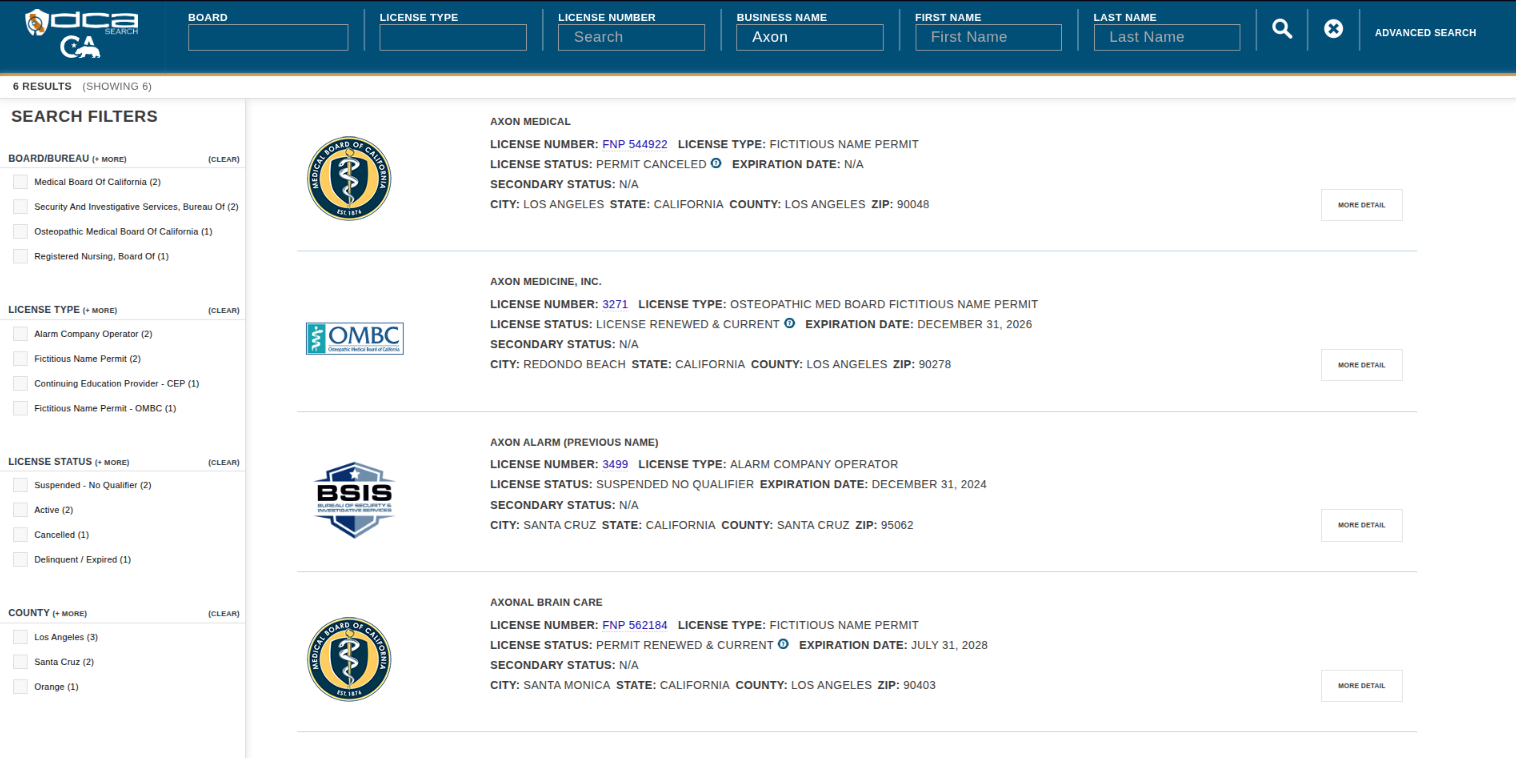Screen dimensions: 1516x758
Task: Open More Detail for Axon Medicine, Inc.
Action: coord(1362,365)
